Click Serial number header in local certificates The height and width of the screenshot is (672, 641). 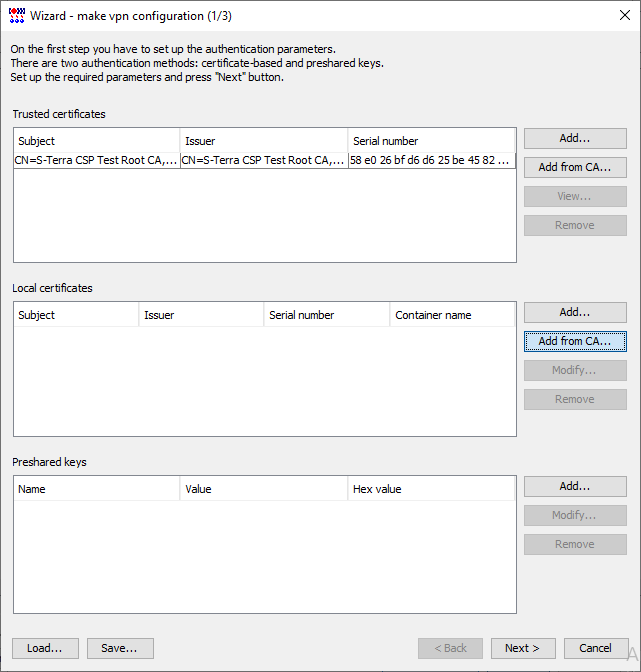[326, 315]
